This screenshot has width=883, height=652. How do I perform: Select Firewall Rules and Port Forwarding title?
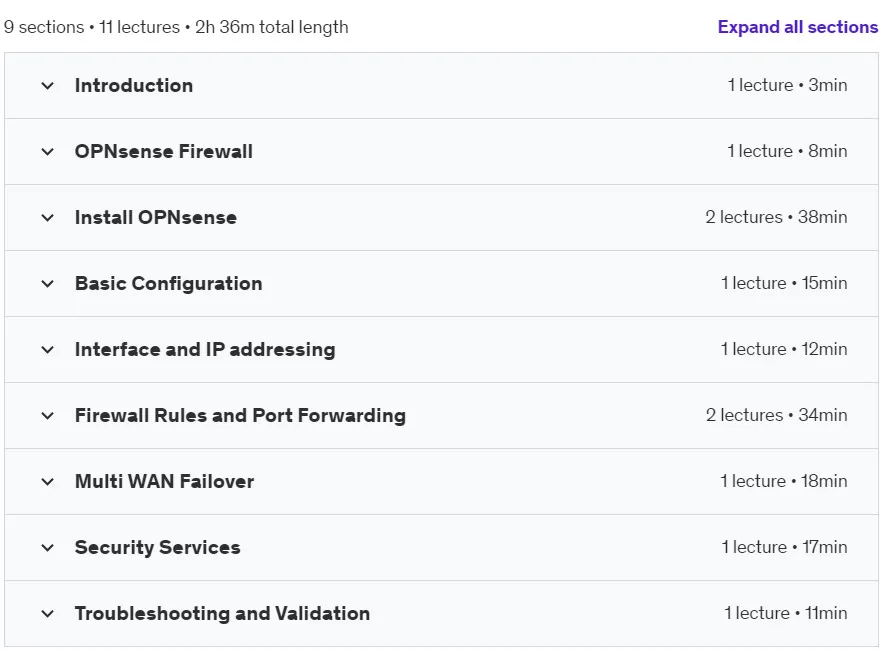240,416
